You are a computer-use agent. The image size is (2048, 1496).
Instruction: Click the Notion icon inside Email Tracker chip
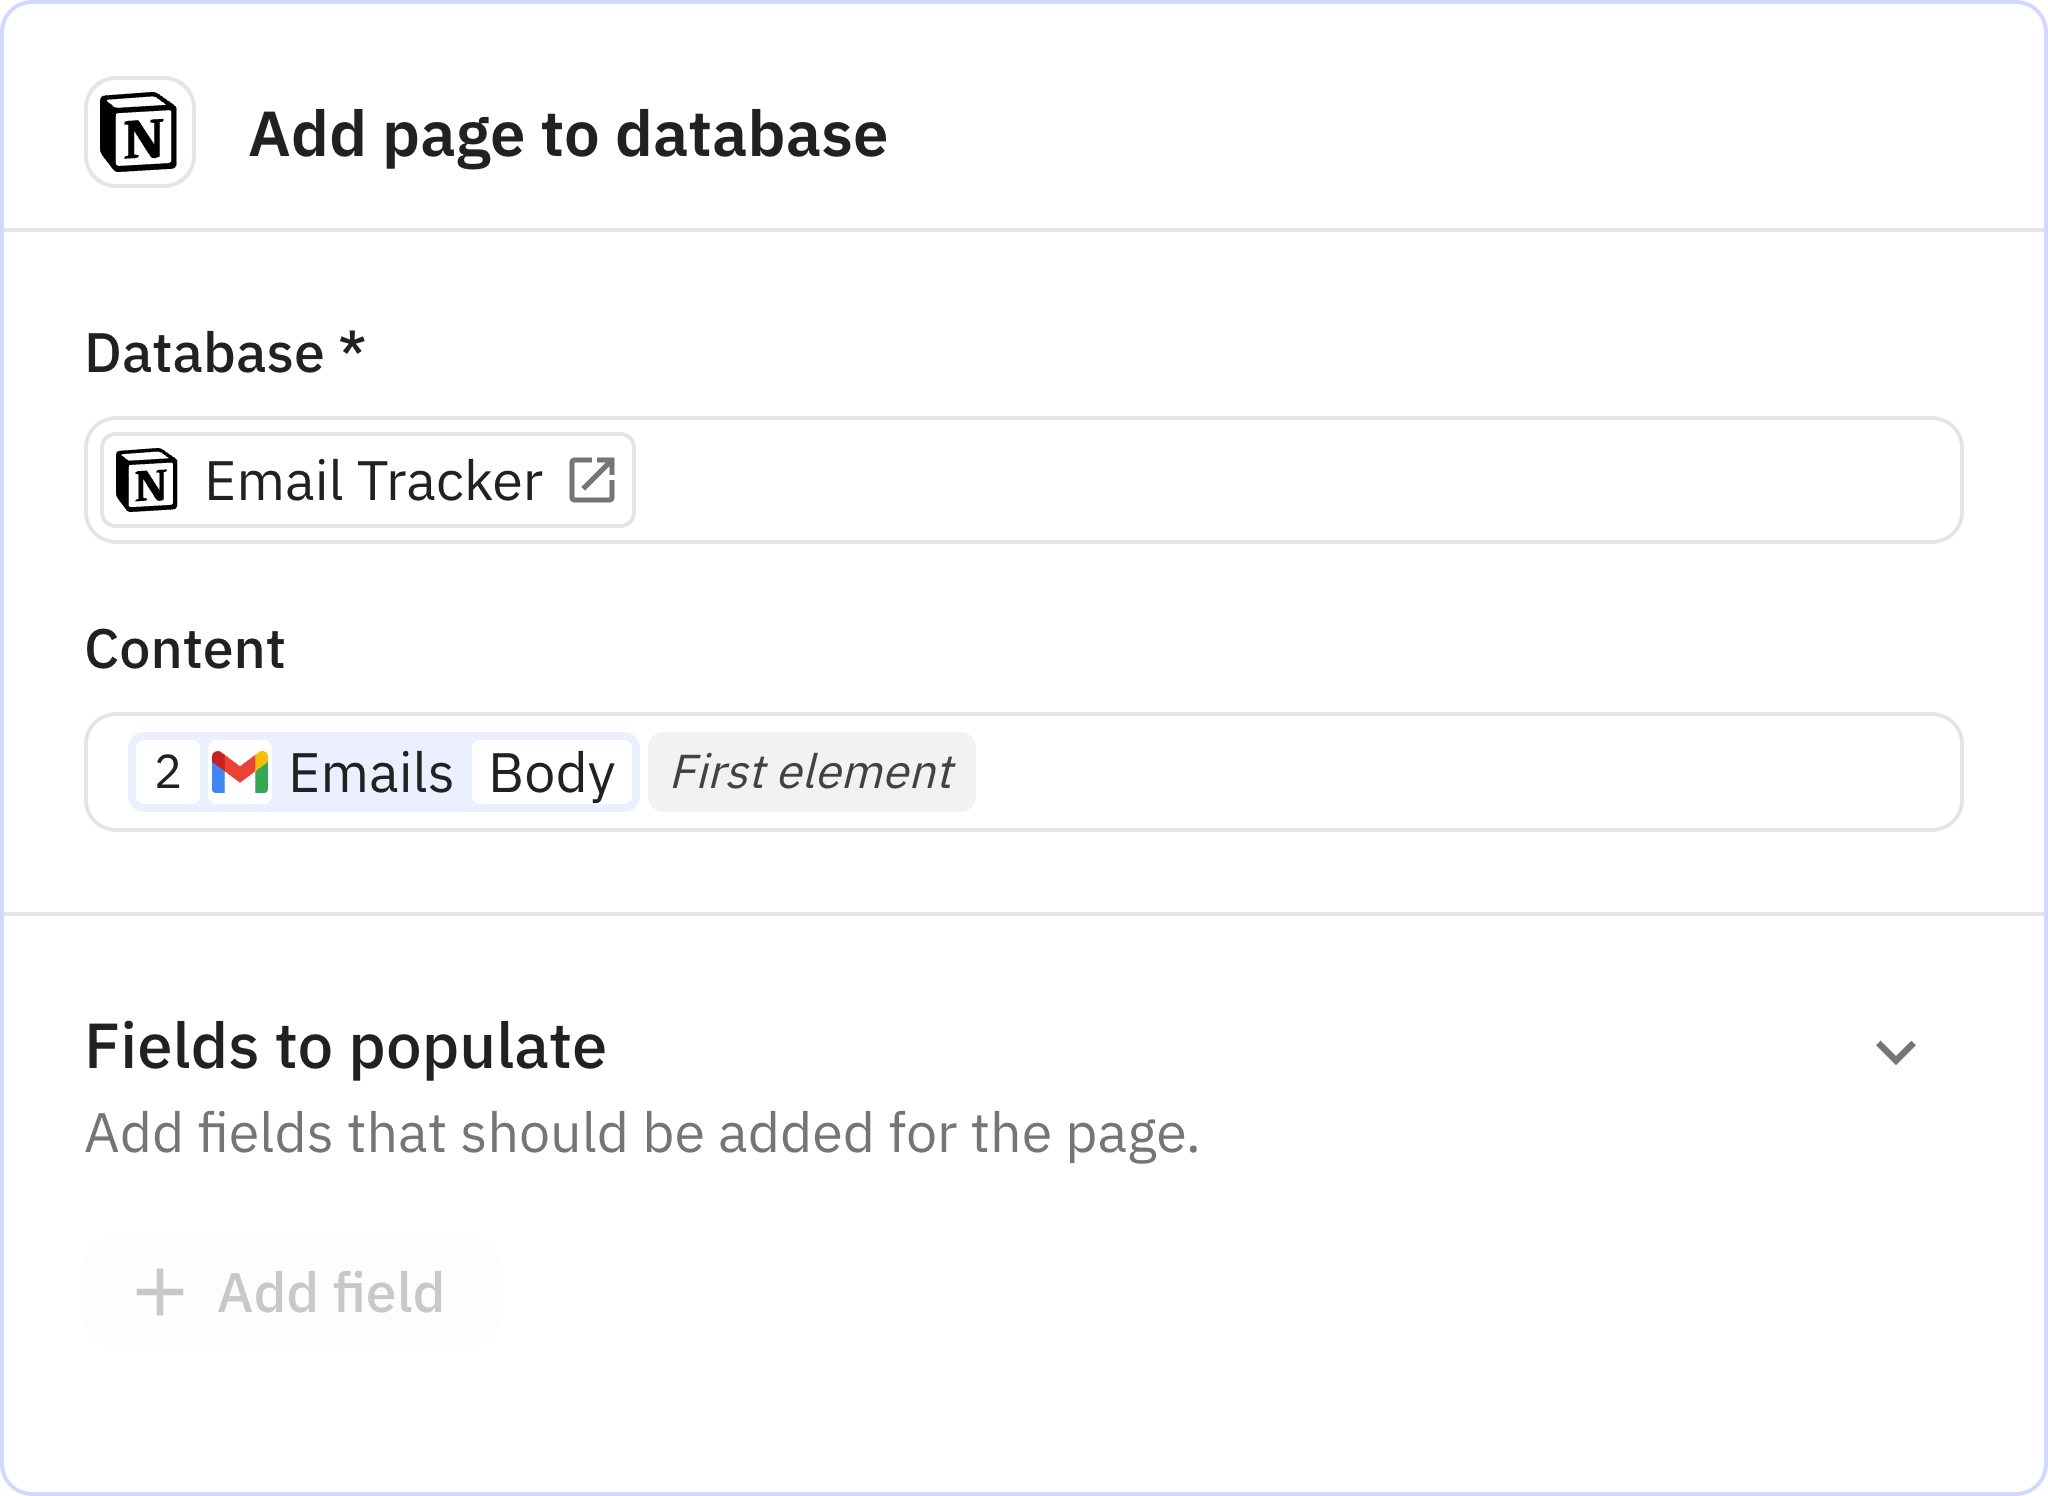tap(147, 481)
